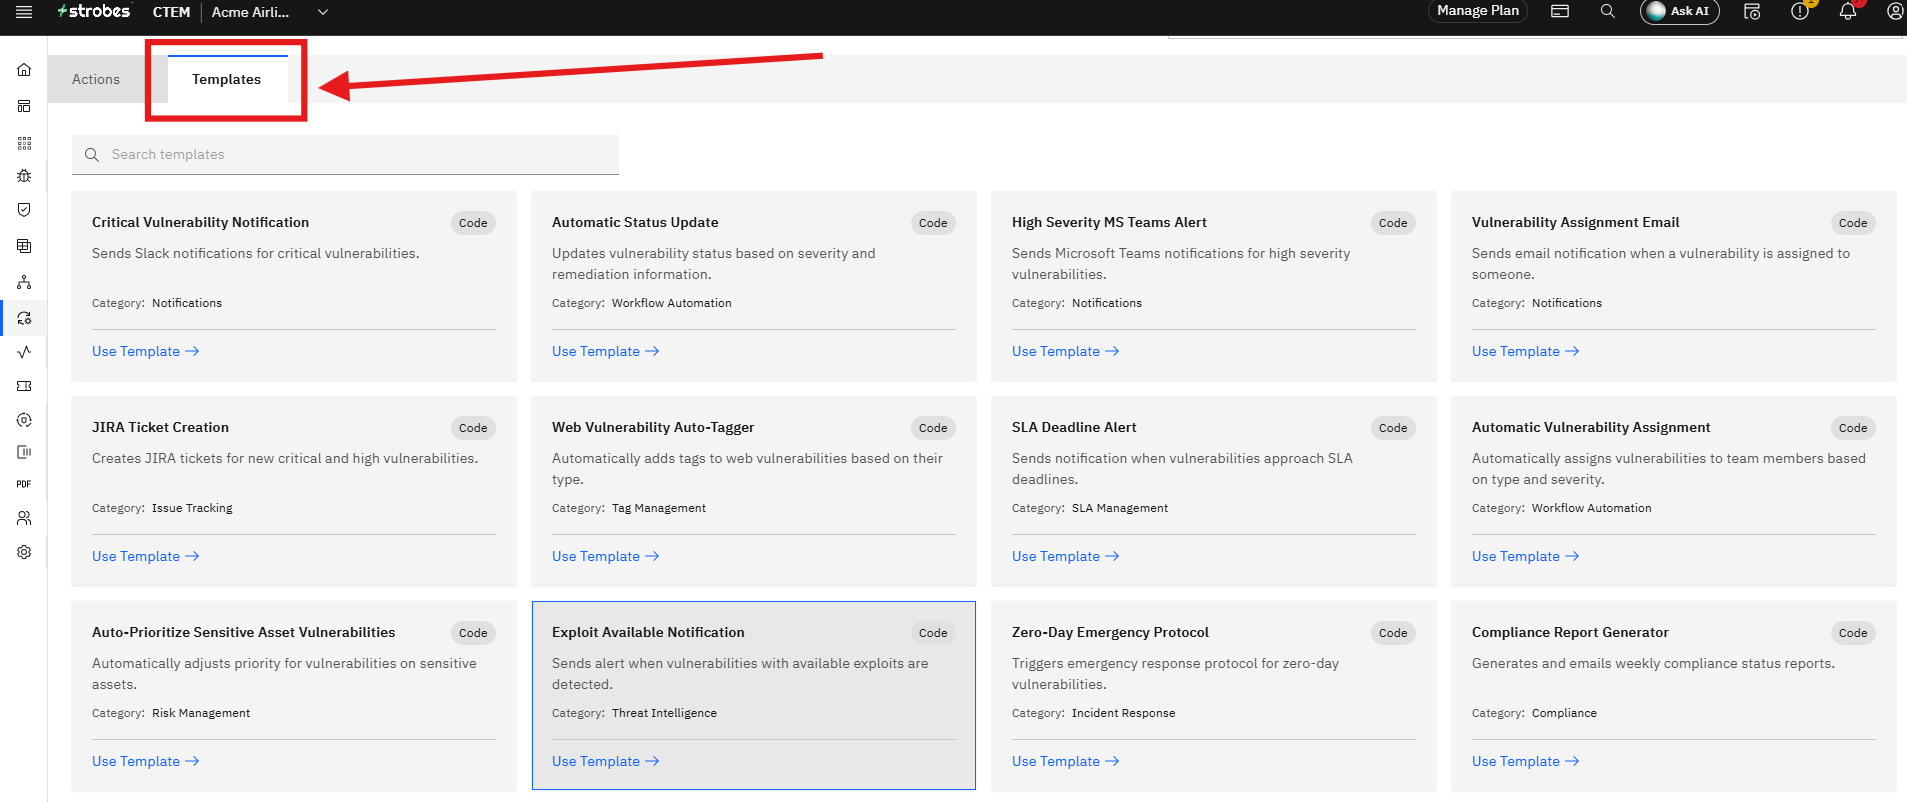This screenshot has width=1907, height=802.
Task: Select the Templates tab
Action: (227, 79)
